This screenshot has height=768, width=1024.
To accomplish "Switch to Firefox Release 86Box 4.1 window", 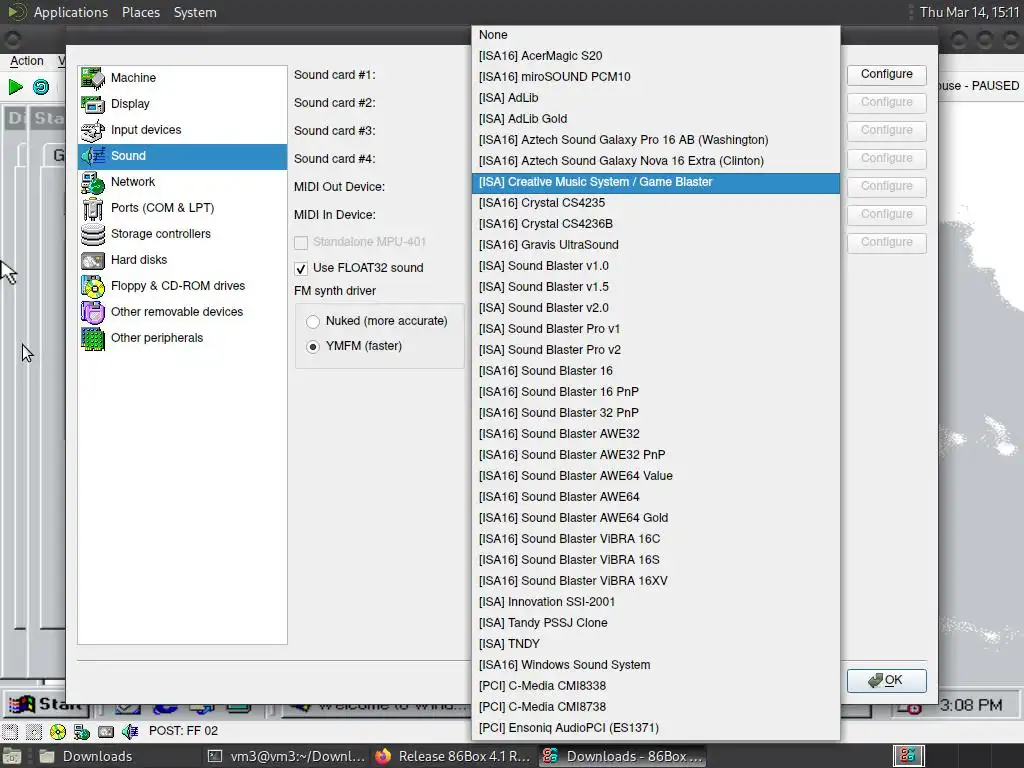I will point(454,756).
